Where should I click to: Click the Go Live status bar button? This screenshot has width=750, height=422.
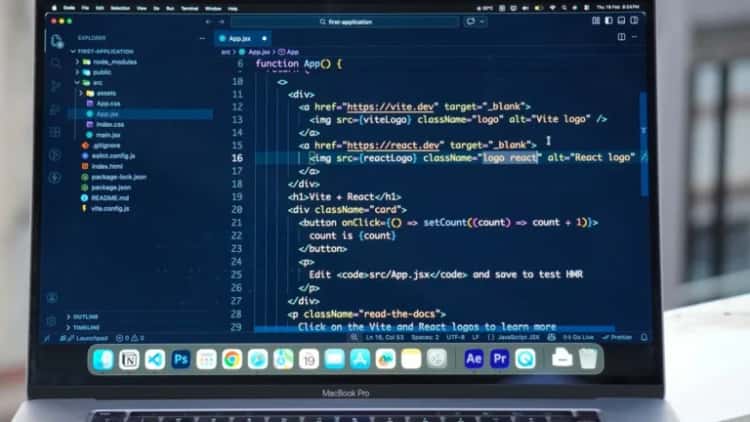pos(578,337)
